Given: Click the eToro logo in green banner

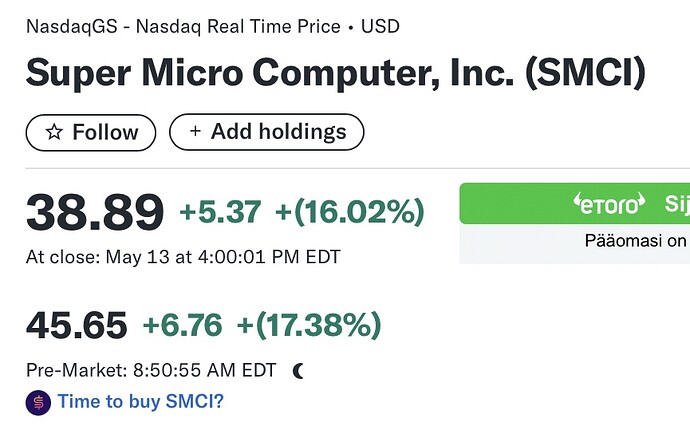Looking at the screenshot, I should coord(609,204).
